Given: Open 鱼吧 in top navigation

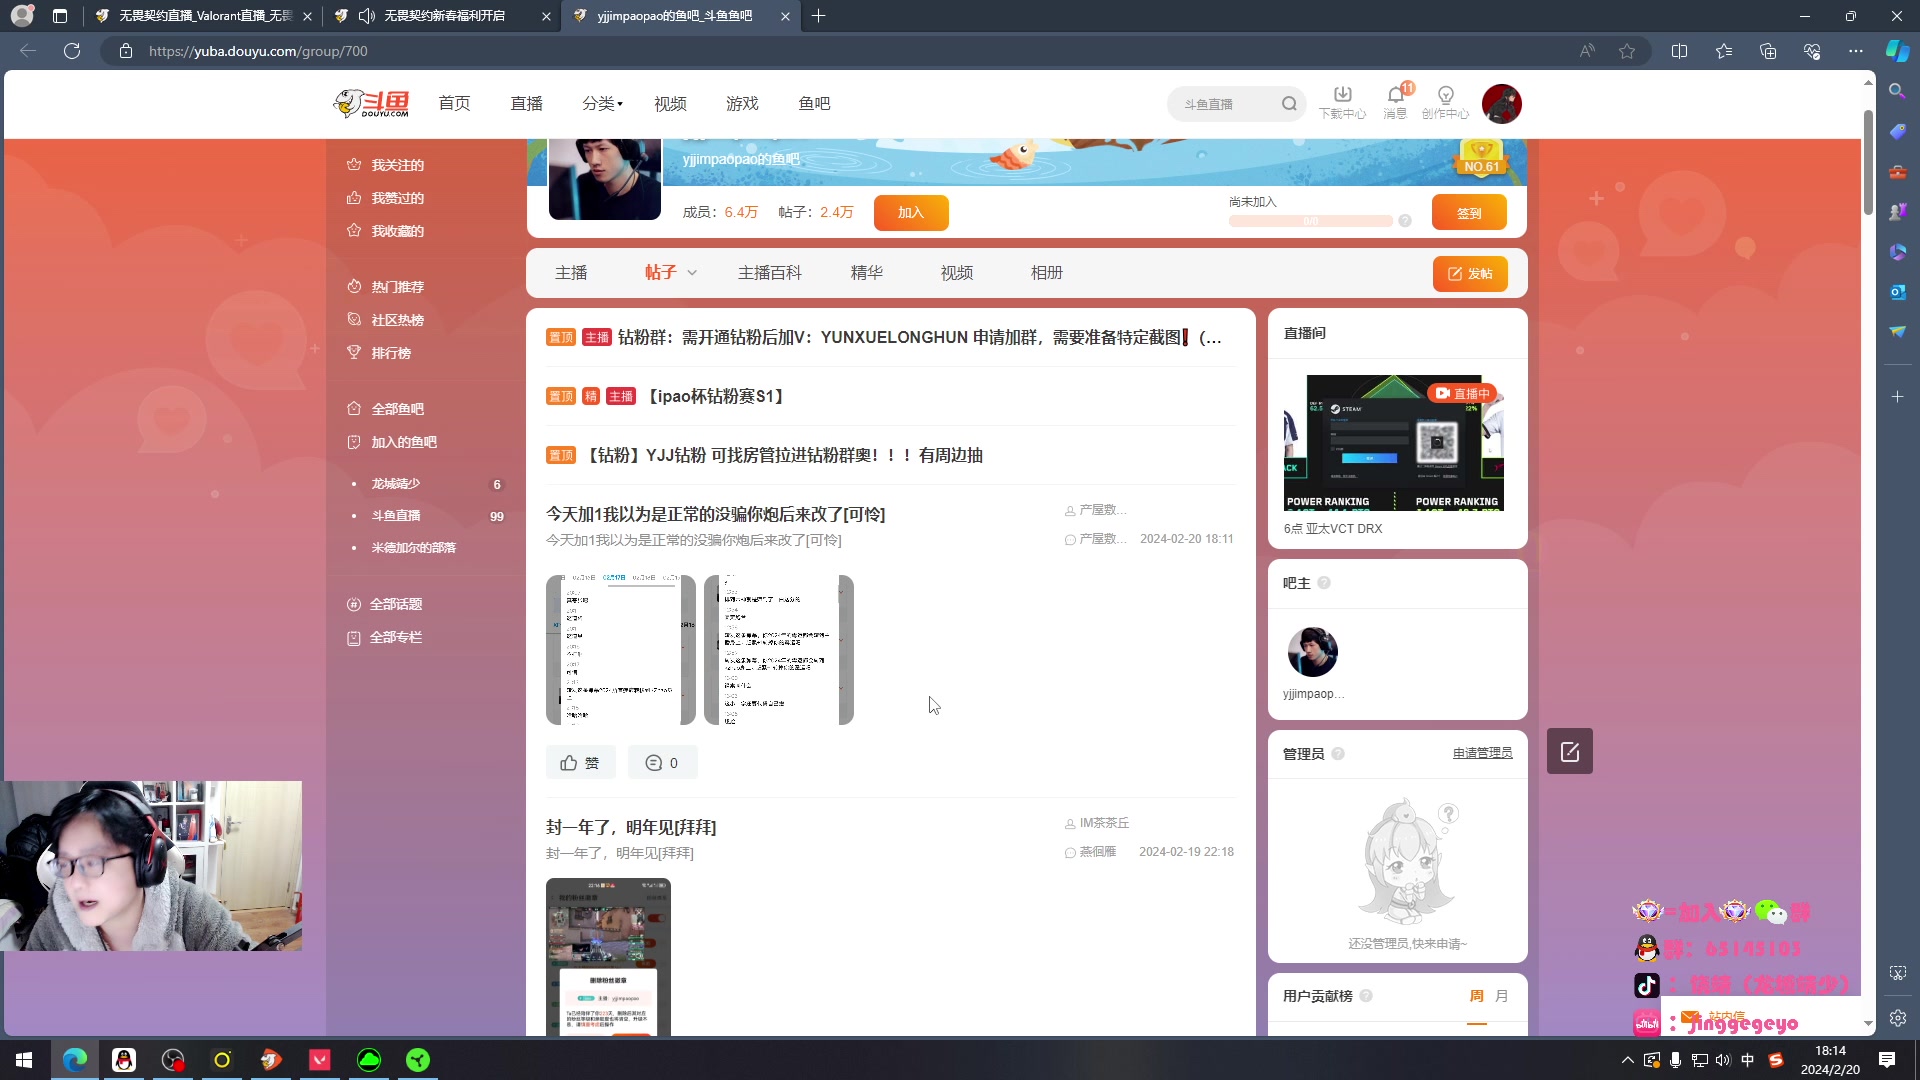Looking at the screenshot, I should click(x=814, y=103).
